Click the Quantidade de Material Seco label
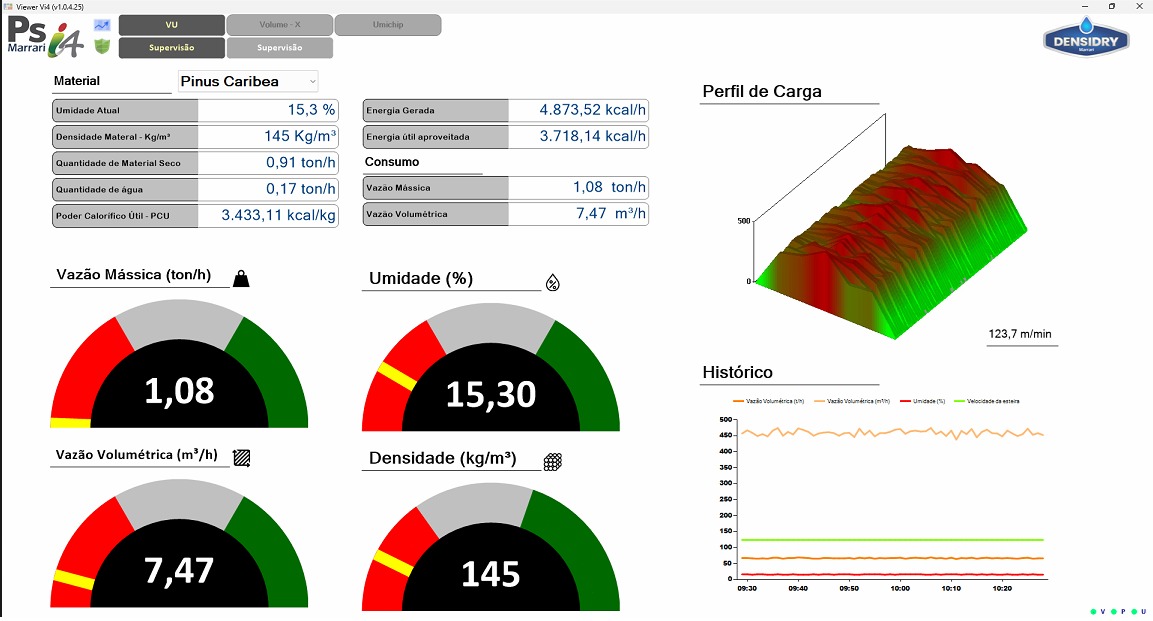The height and width of the screenshot is (621, 1153). point(118,163)
